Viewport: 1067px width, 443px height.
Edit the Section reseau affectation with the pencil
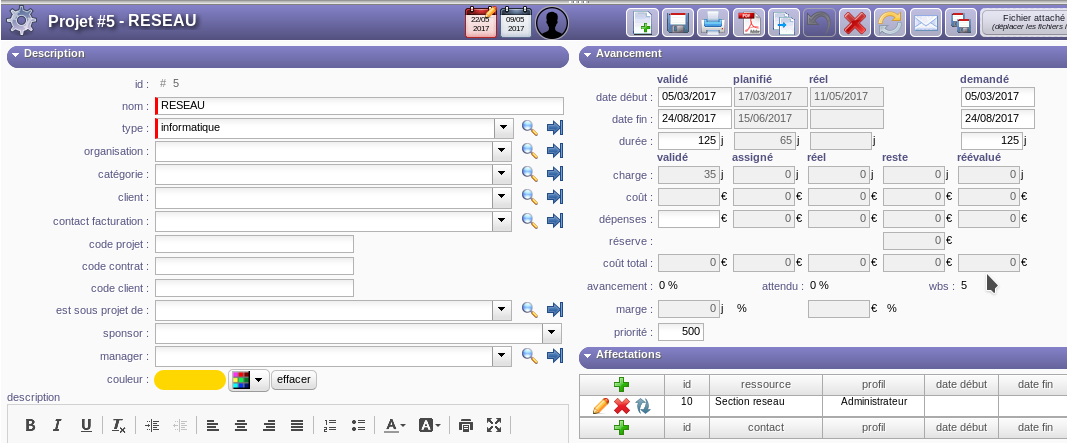[600, 405]
